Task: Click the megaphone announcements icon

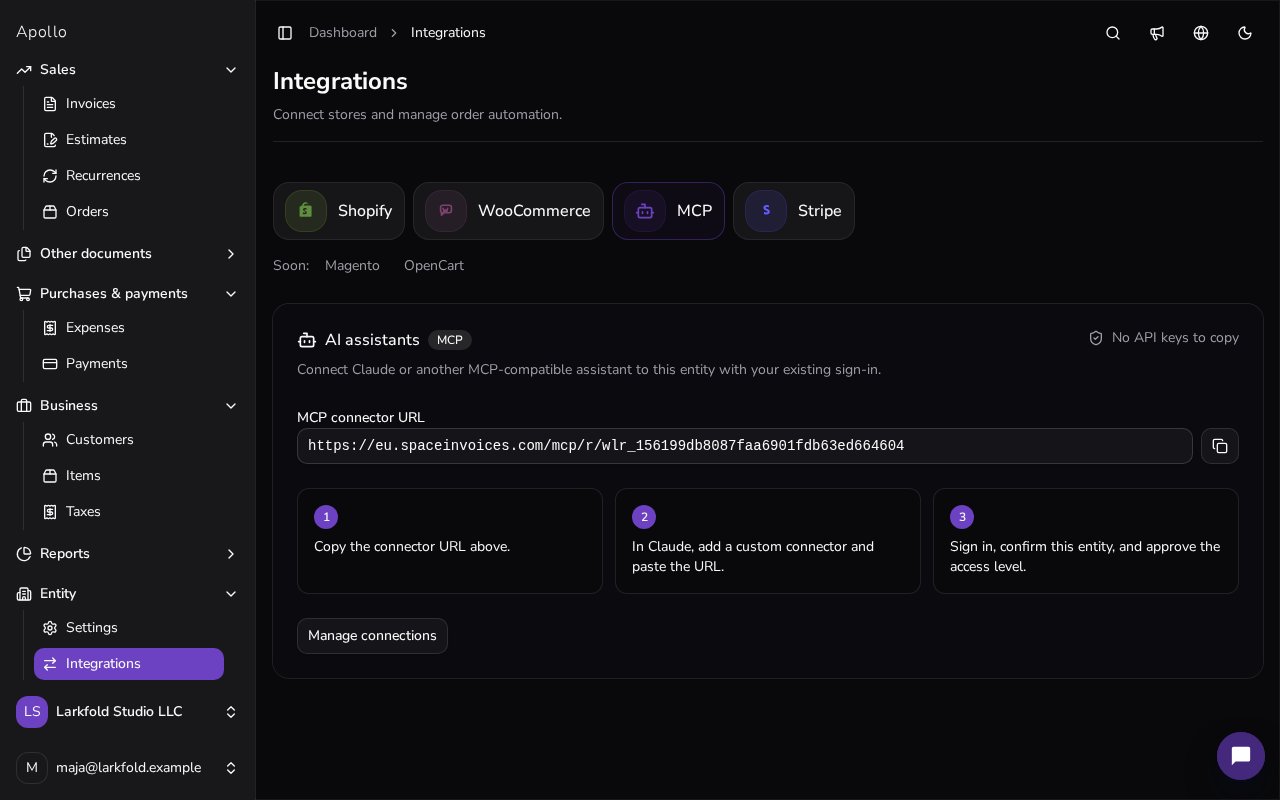Action: (x=1157, y=33)
